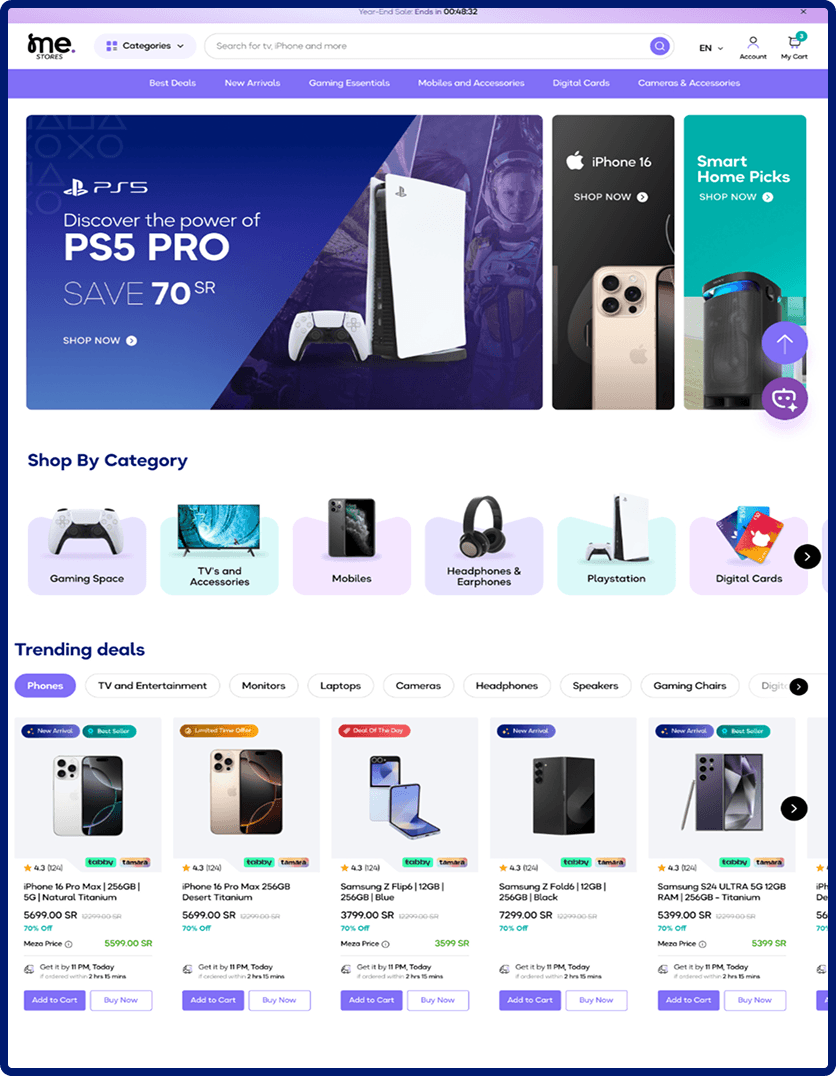Open Gaming Essentials menu item
Image resolution: width=836 pixels, height=1076 pixels.
pyautogui.click(x=349, y=83)
